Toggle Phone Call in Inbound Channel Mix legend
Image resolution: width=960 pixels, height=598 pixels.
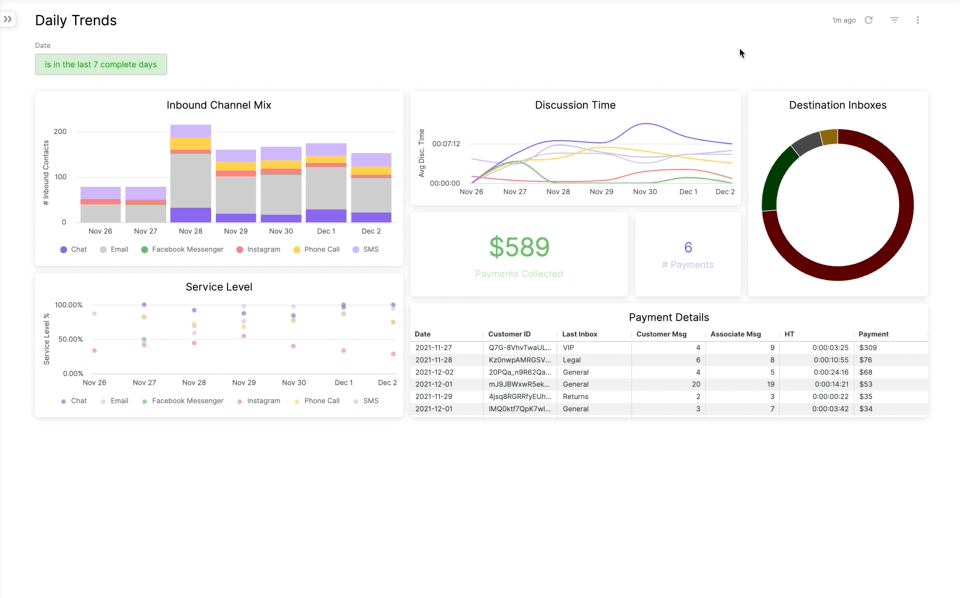(317, 250)
